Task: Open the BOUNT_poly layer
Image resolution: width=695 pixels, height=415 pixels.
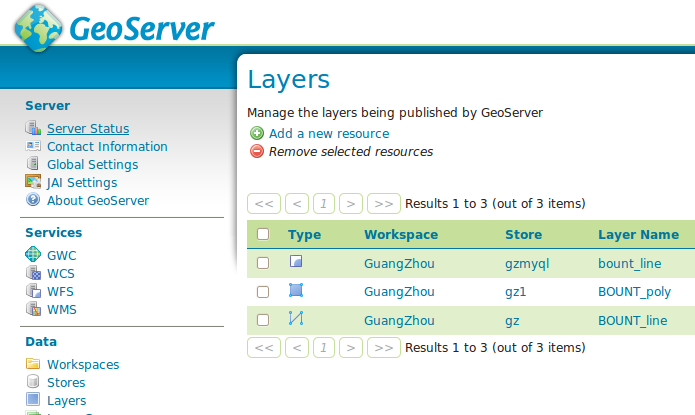Action: point(634,292)
